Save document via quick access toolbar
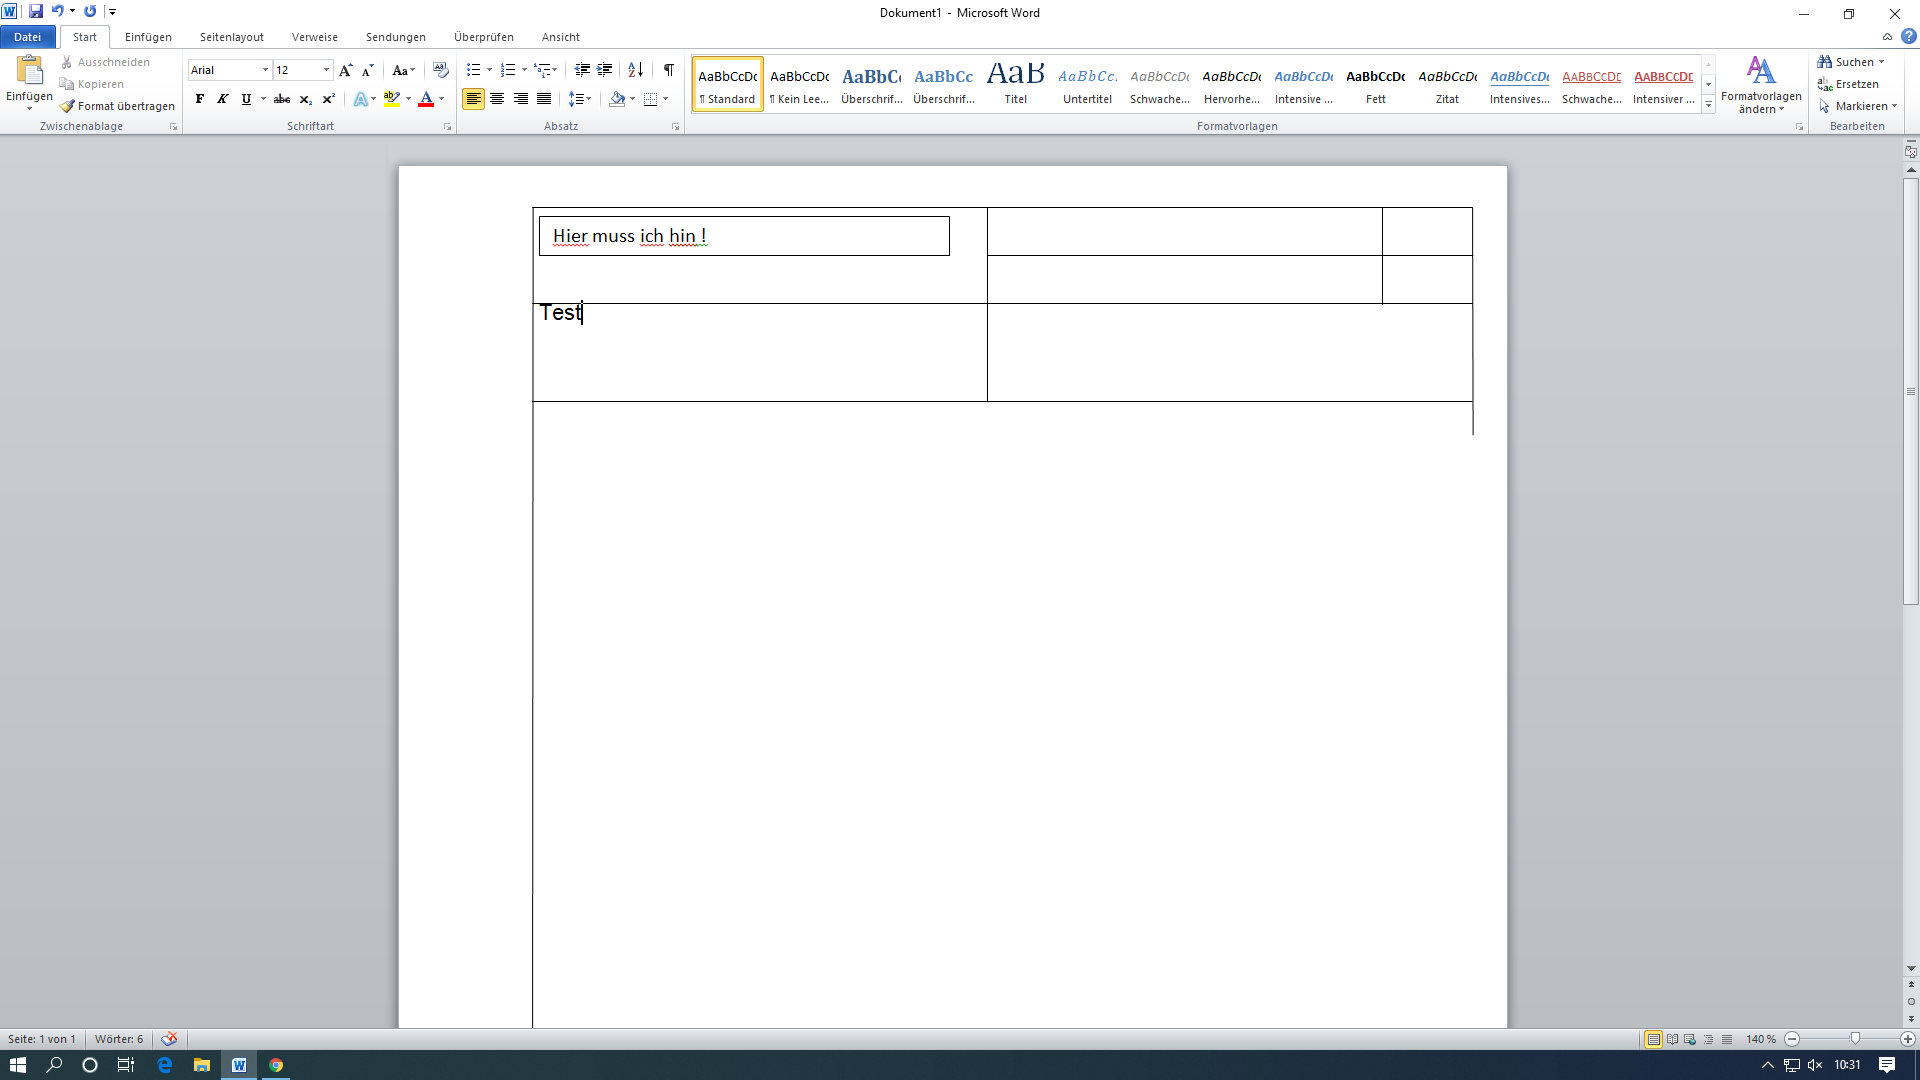Screen dimensions: 1920x1080 (x=36, y=12)
